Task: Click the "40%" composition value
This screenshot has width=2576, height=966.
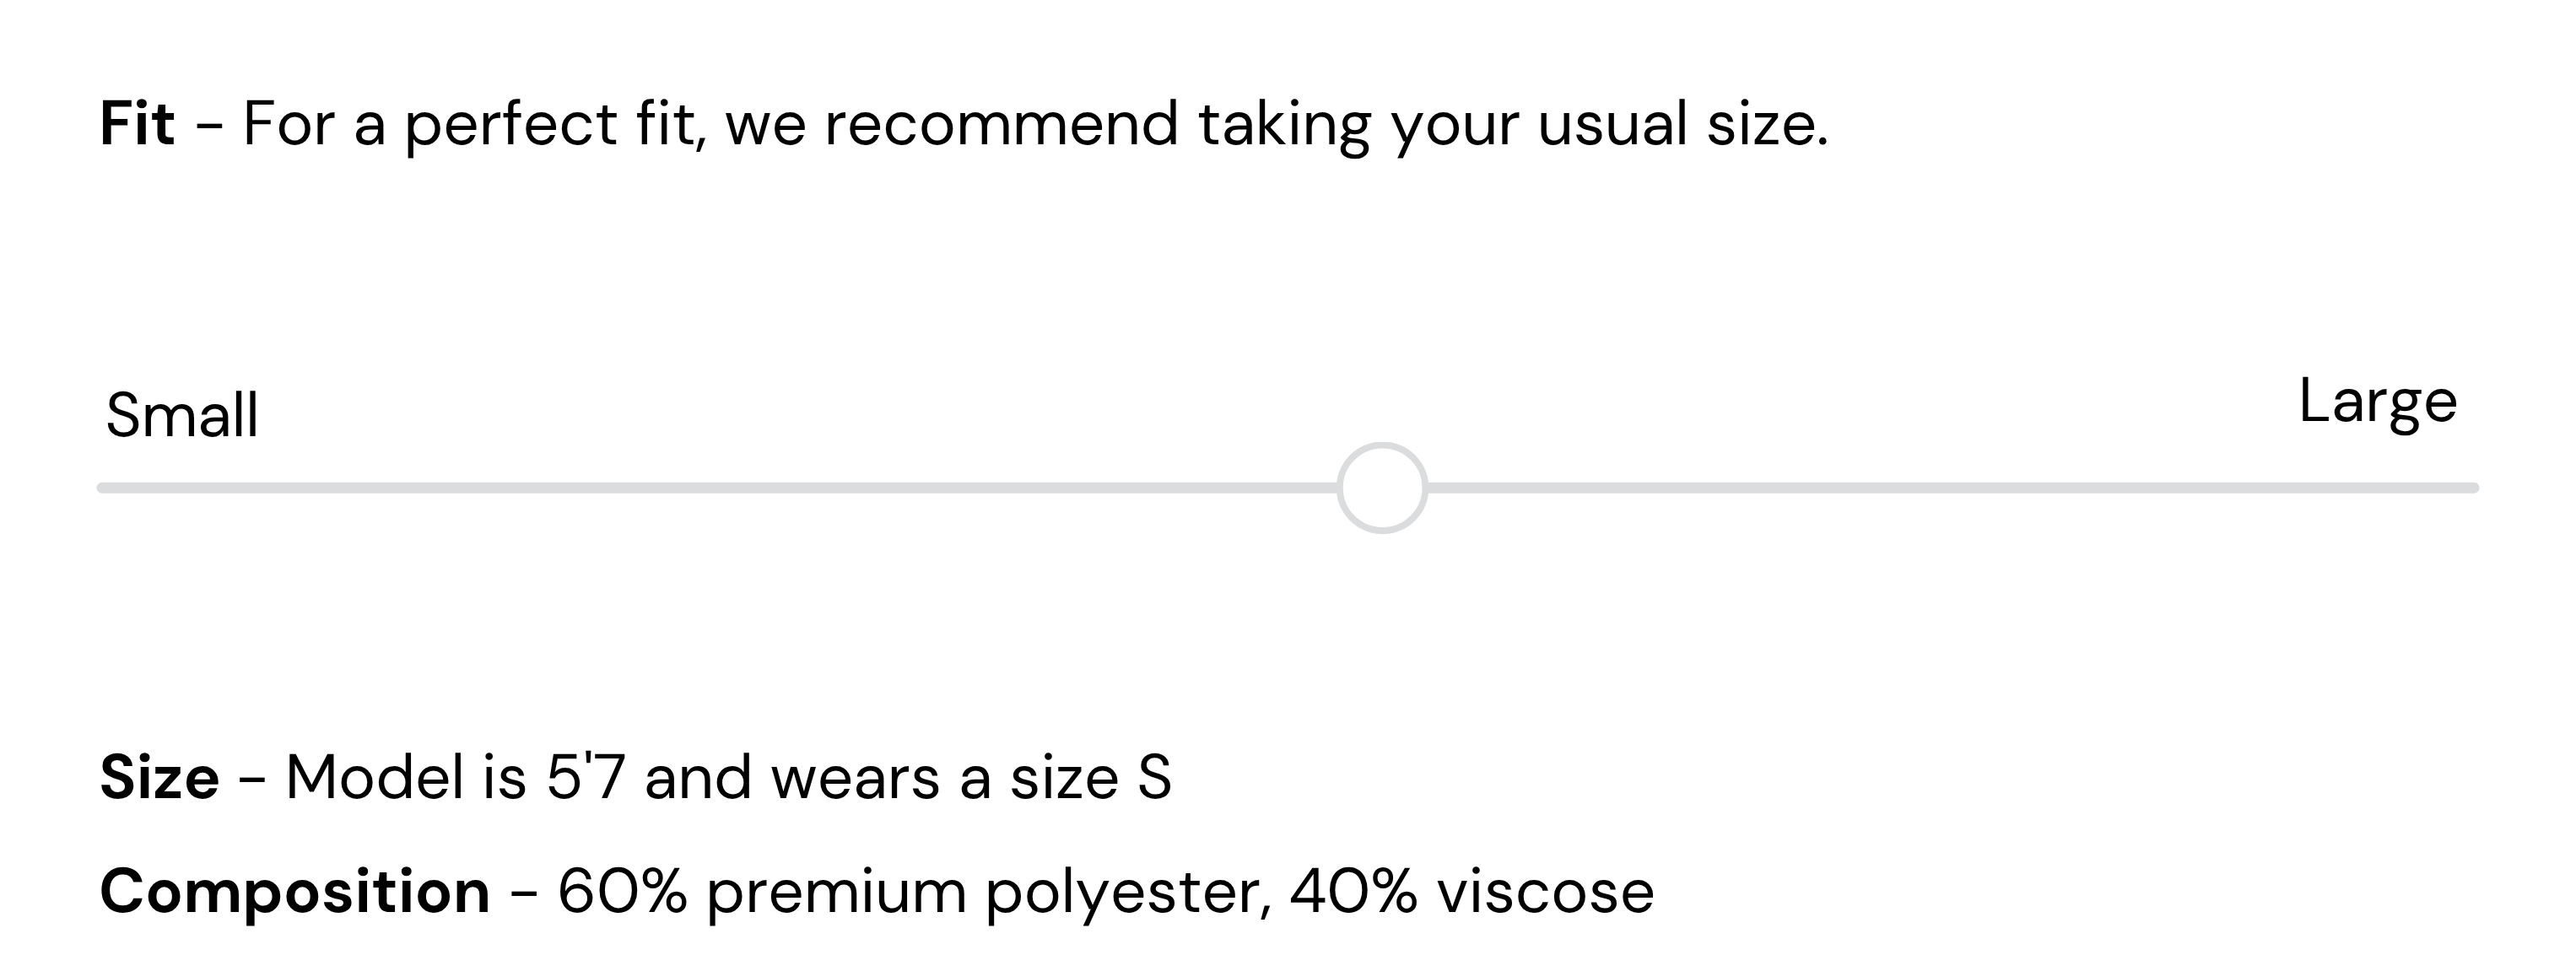Action: coord(1353,891)
